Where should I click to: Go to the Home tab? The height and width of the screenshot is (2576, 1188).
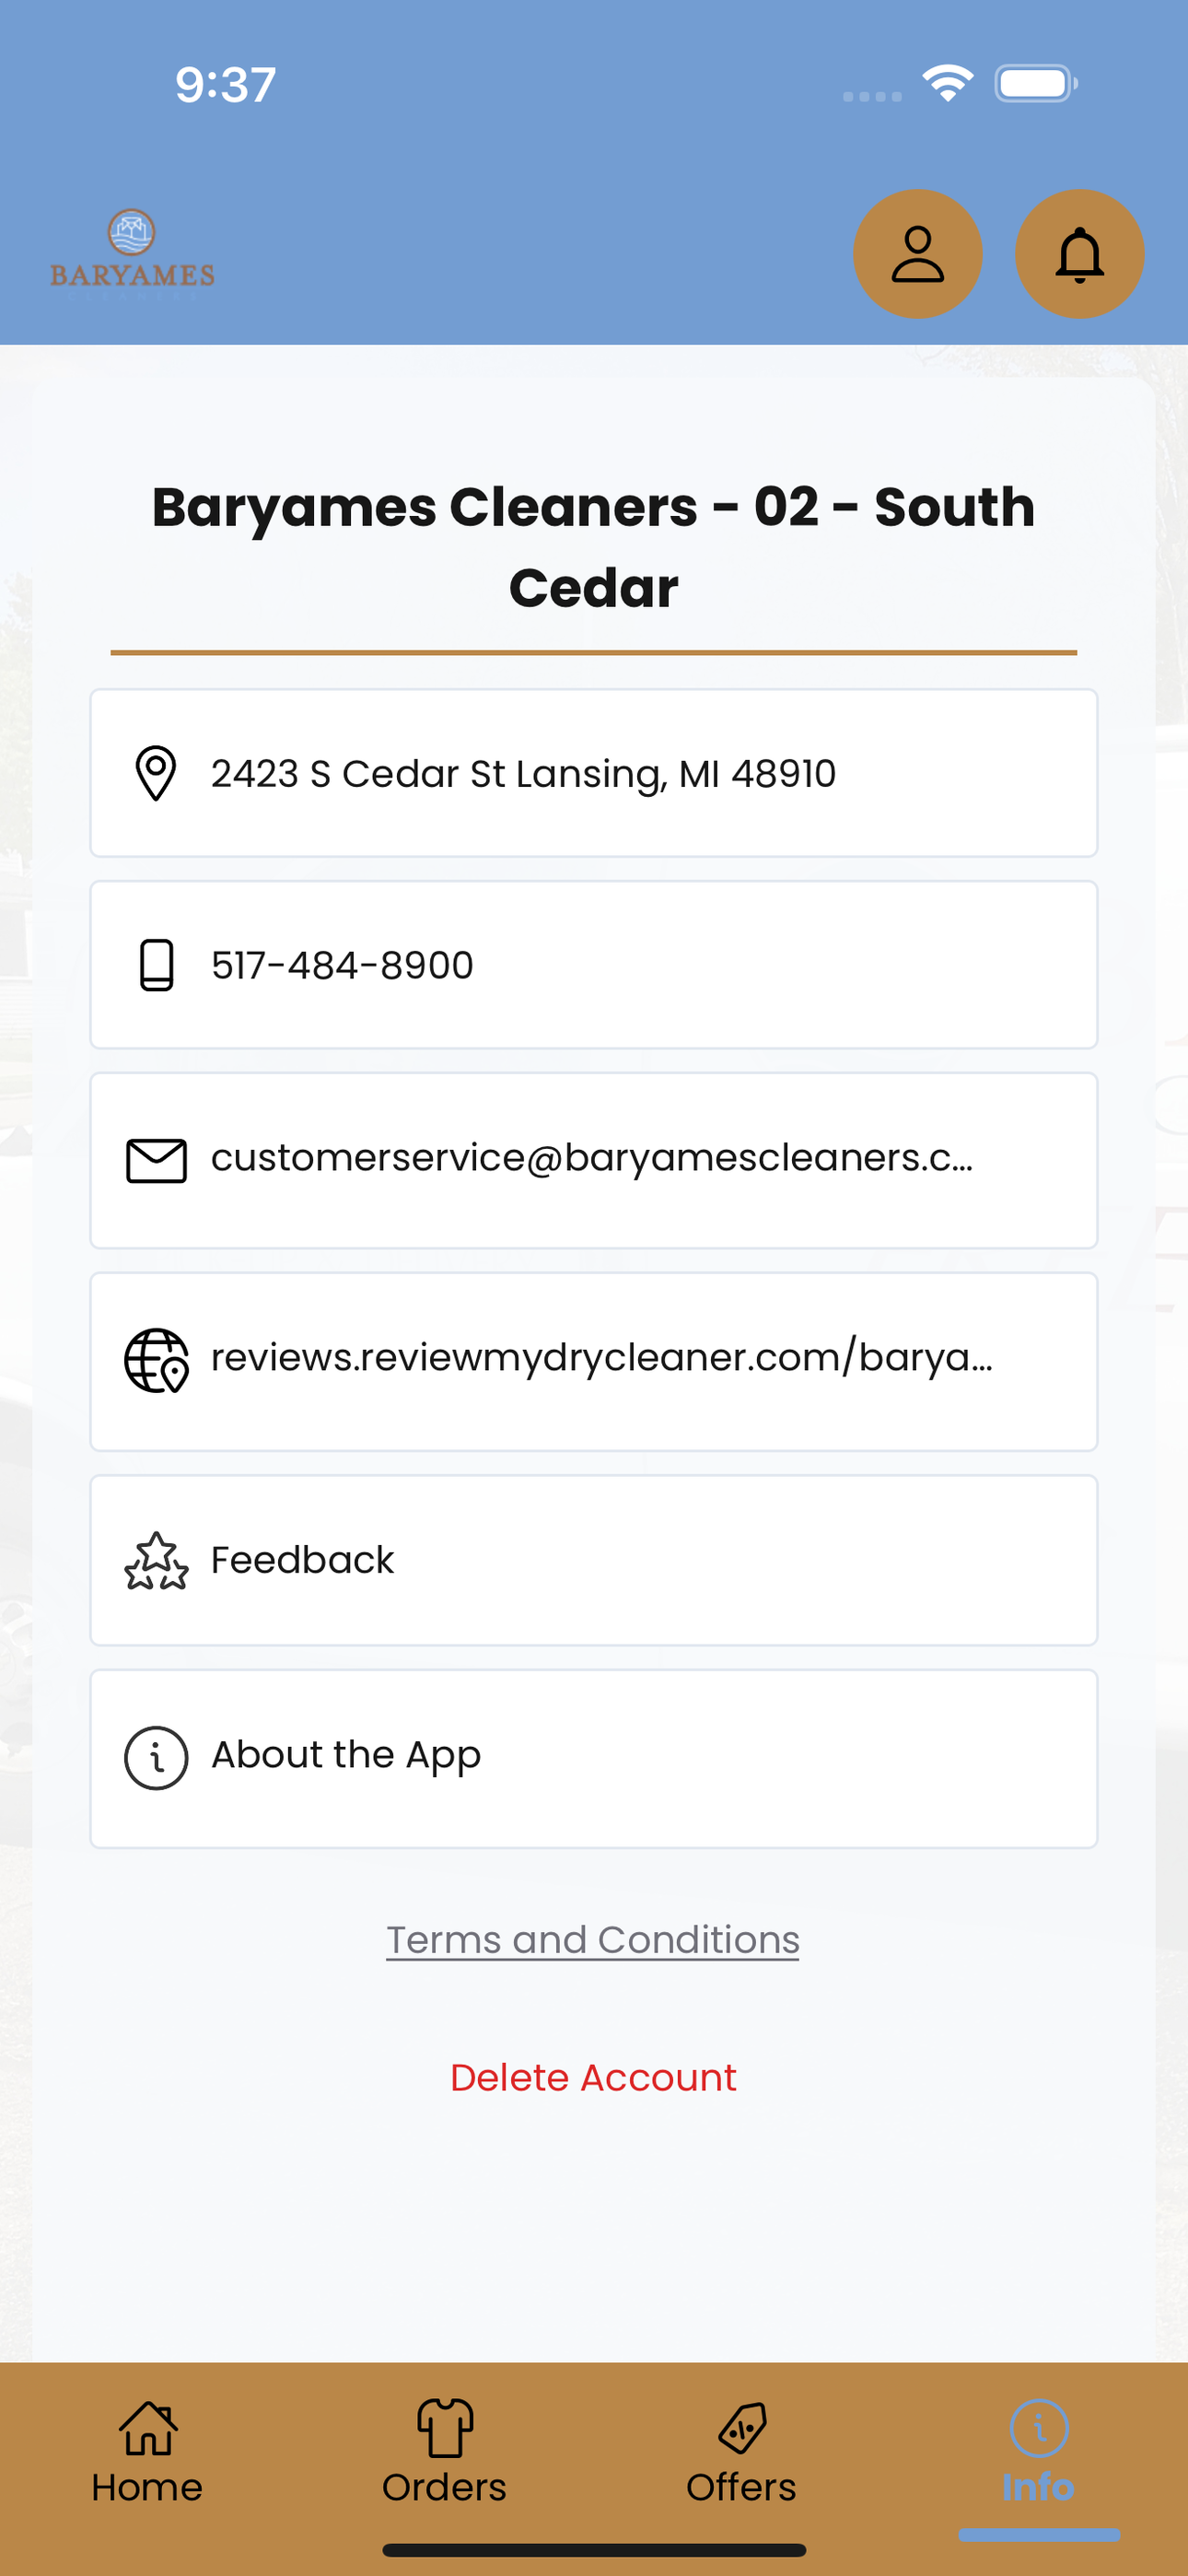click(147, 2452)
